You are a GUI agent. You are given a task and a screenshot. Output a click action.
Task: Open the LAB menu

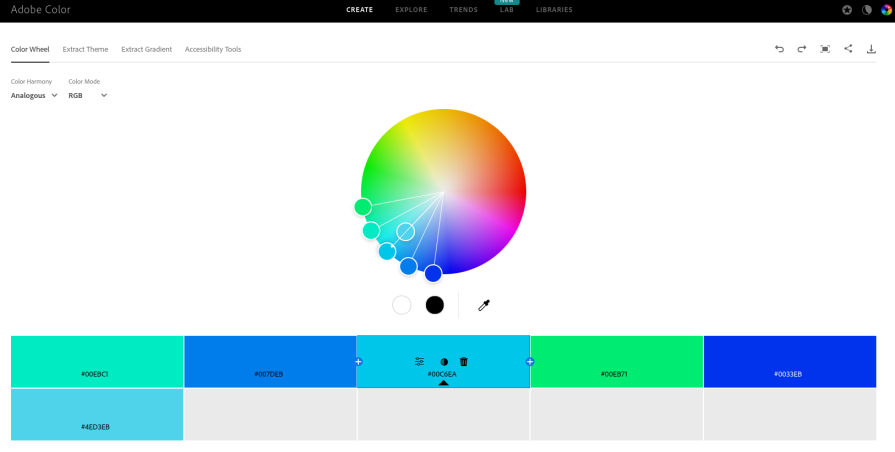(507, 10)
